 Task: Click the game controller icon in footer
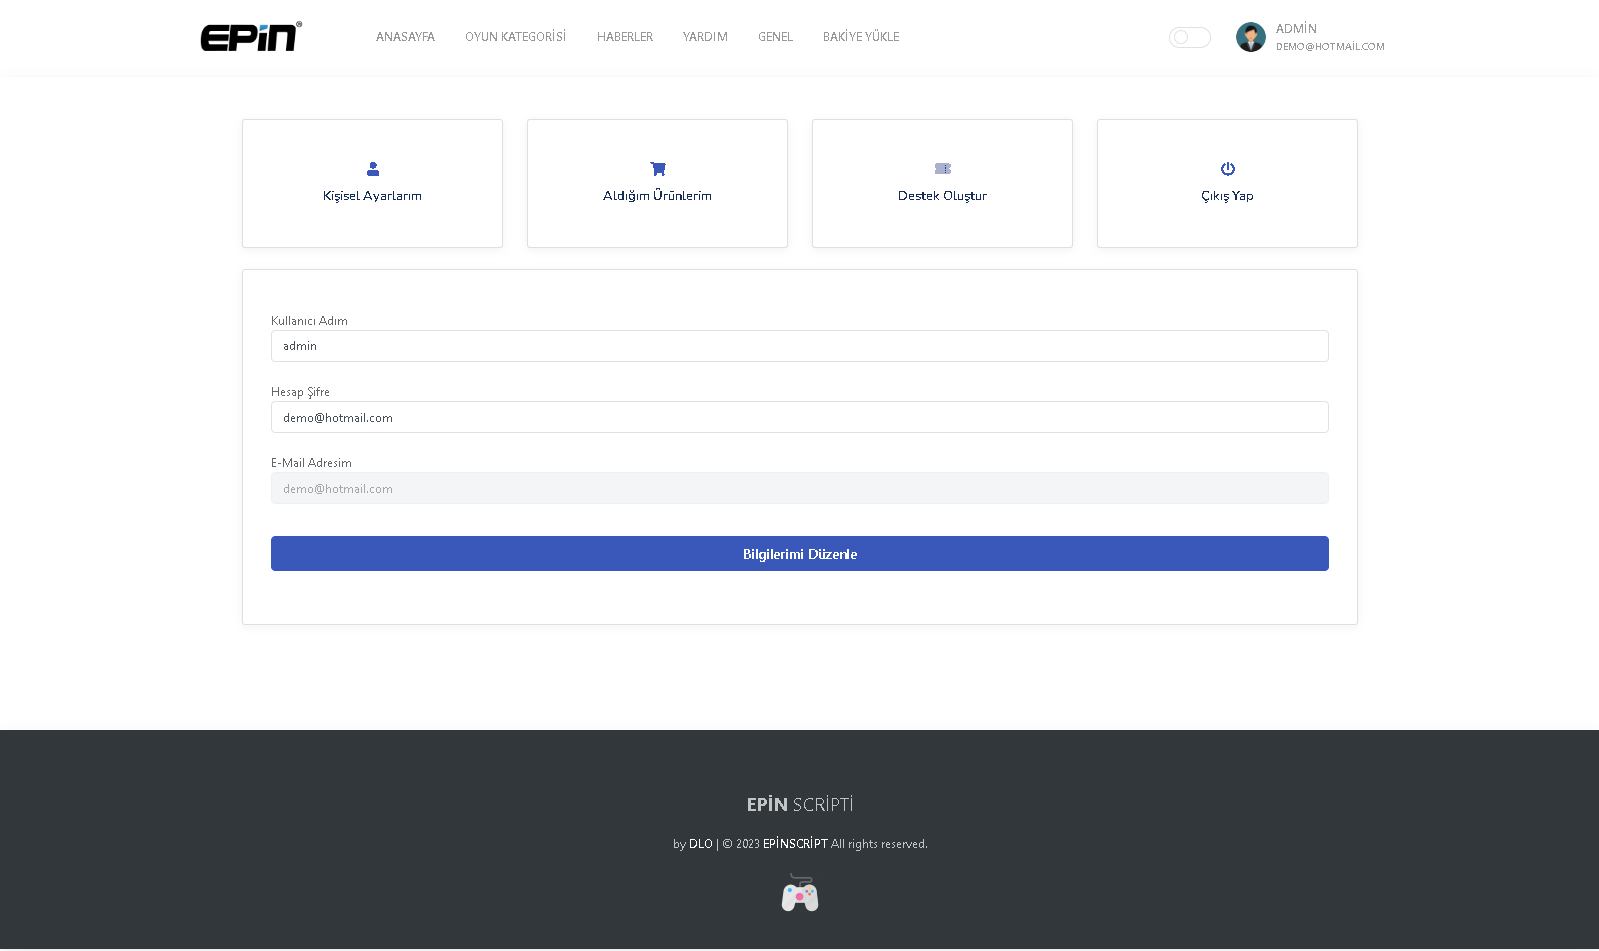pyautogui.click(x=800, y=893)
